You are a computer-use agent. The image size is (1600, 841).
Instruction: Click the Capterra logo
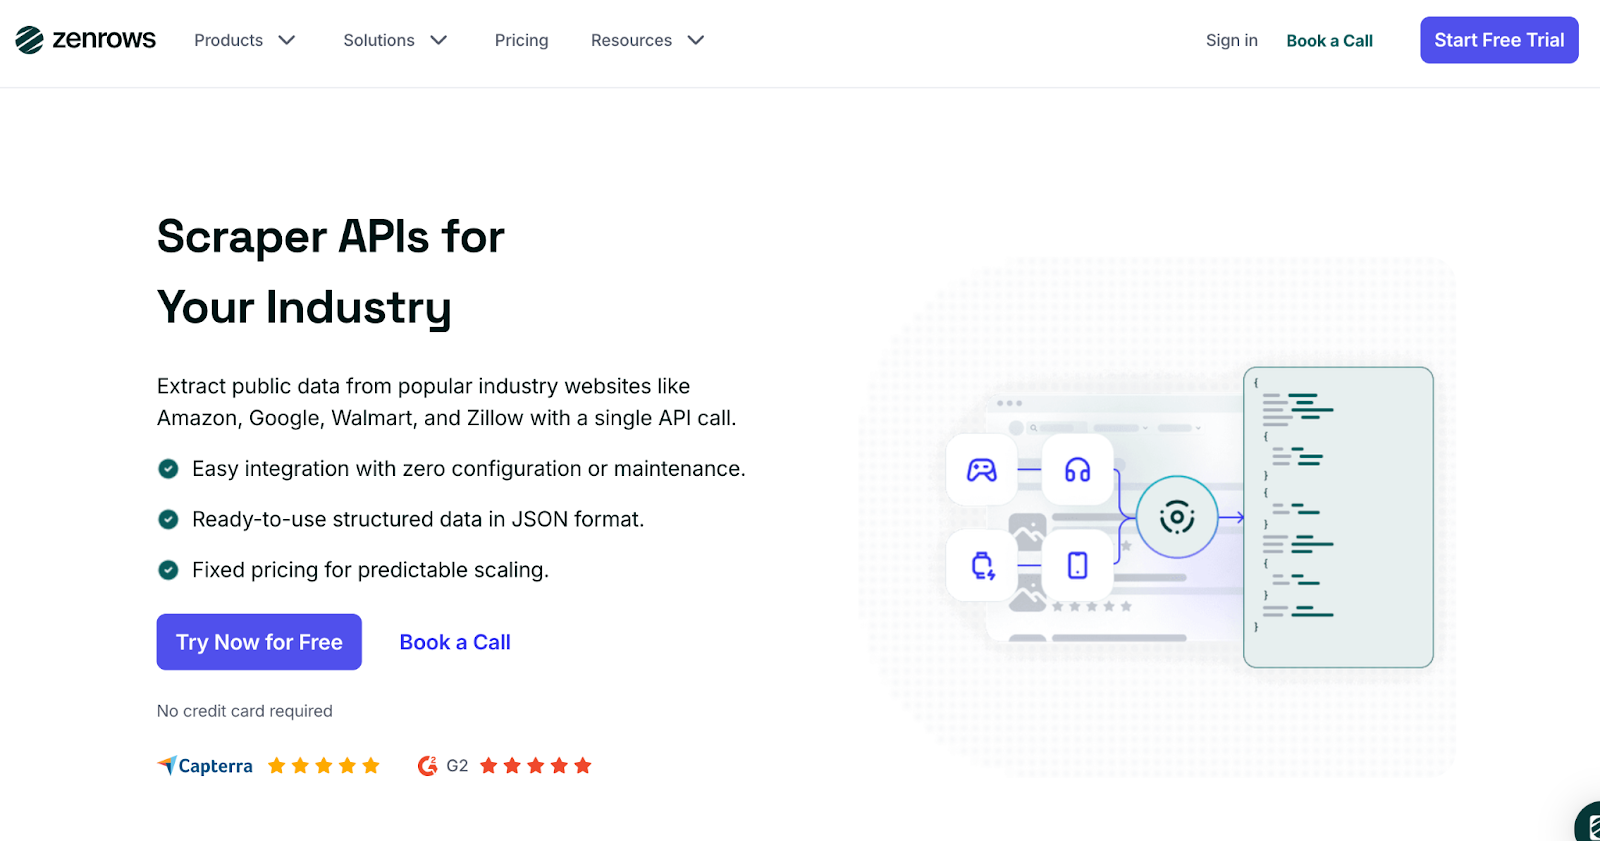(x=206, y=766)
